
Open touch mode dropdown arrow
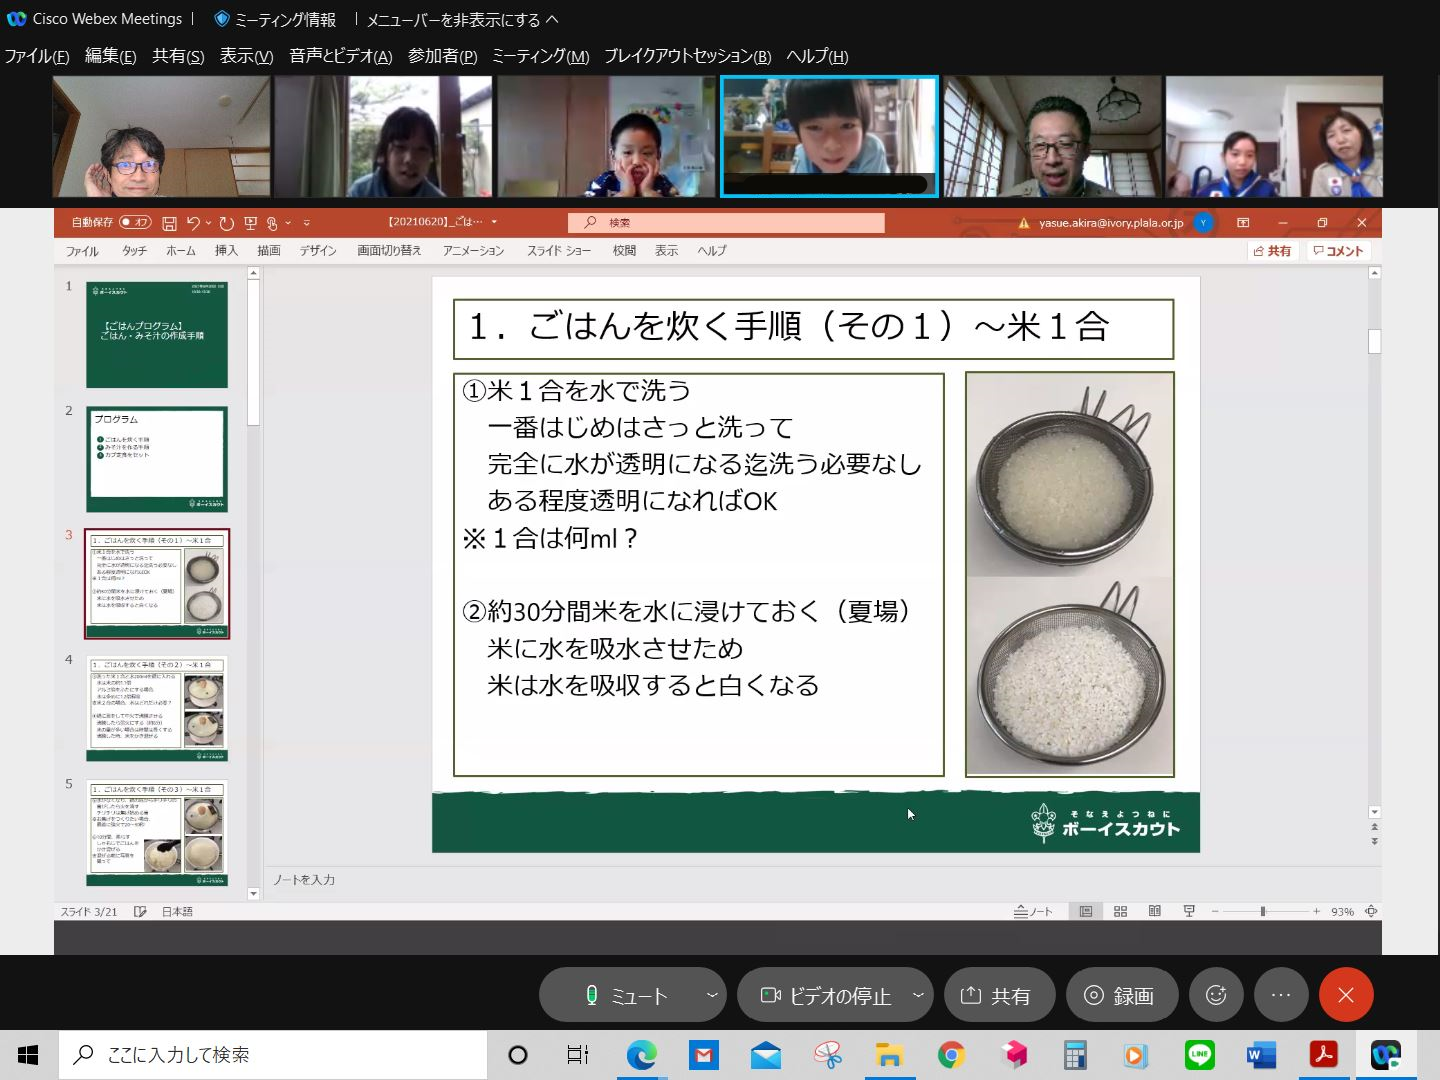click(x=288, y=223)
